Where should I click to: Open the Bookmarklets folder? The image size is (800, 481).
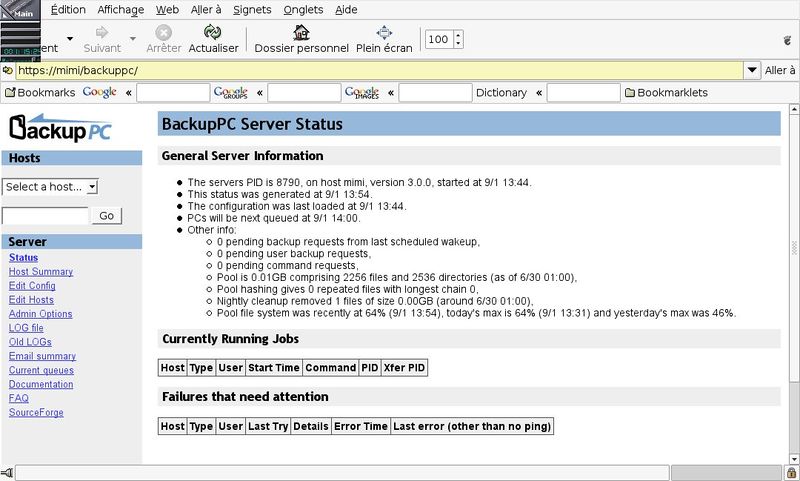point(665,93)
